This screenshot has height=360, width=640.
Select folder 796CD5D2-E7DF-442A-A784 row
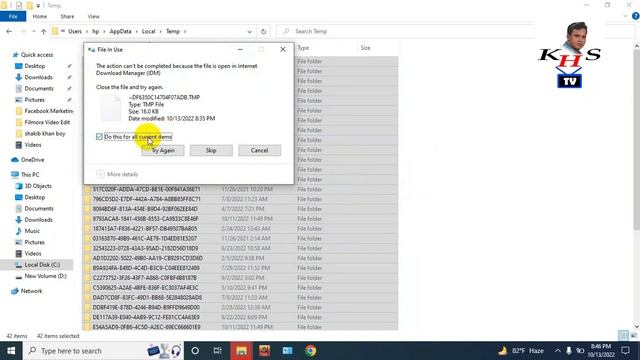[240, 199]
